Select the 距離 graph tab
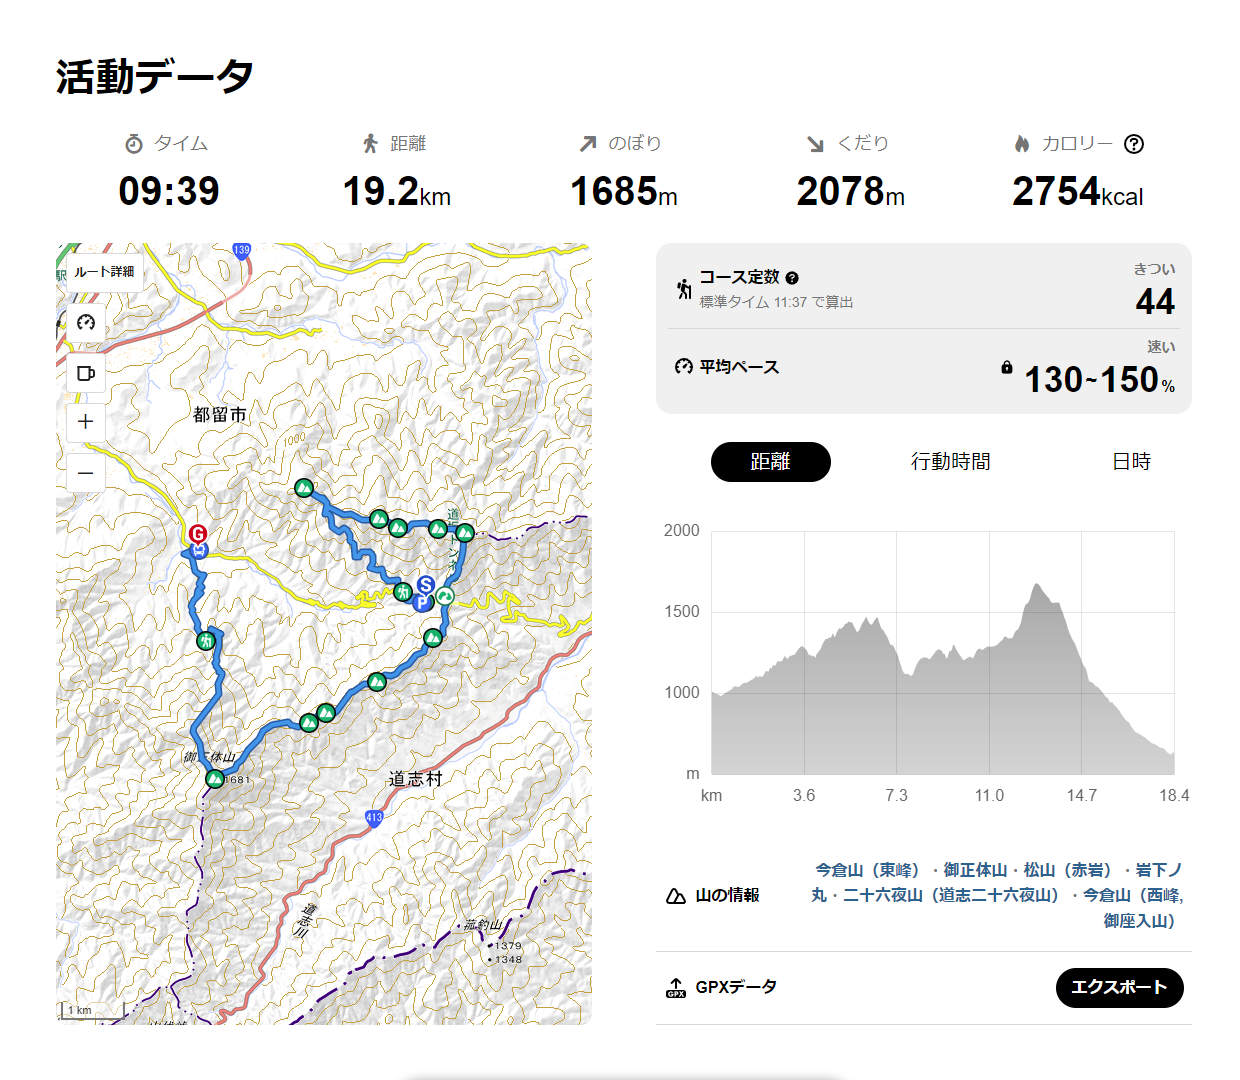 (770, 462)
